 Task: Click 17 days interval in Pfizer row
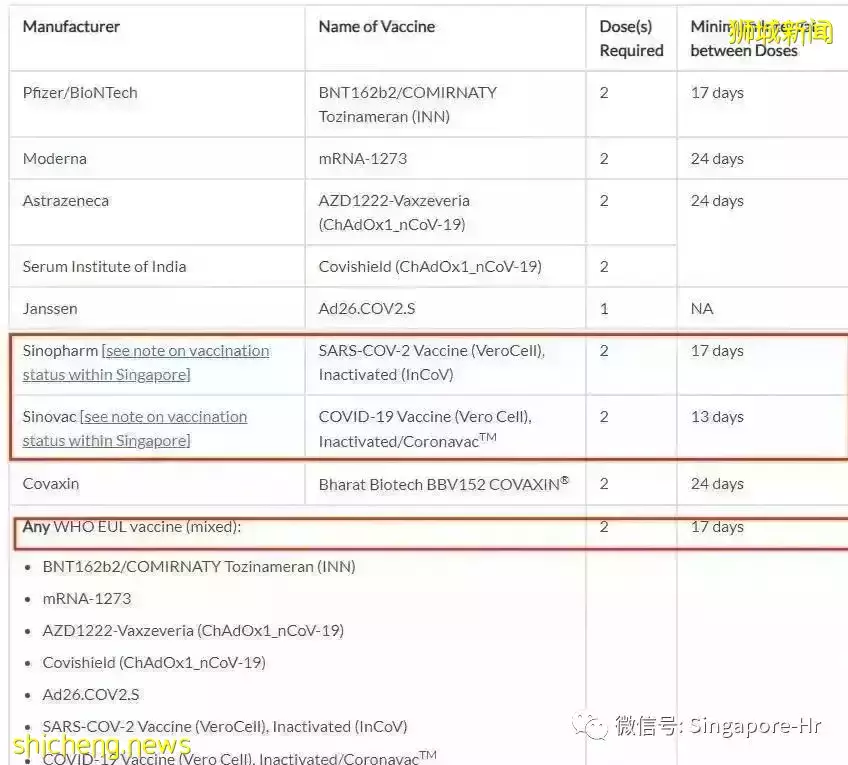tap(717, 93)
